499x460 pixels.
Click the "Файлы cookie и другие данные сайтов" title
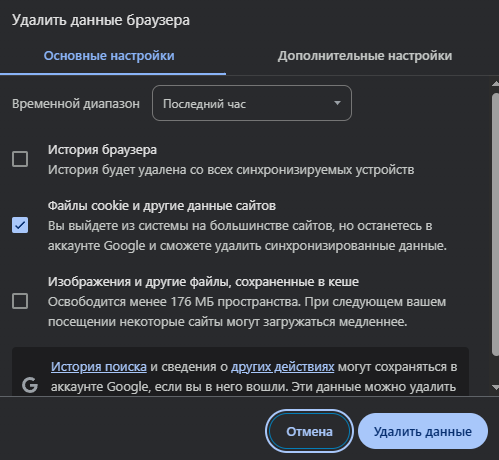tap(162, 206)
